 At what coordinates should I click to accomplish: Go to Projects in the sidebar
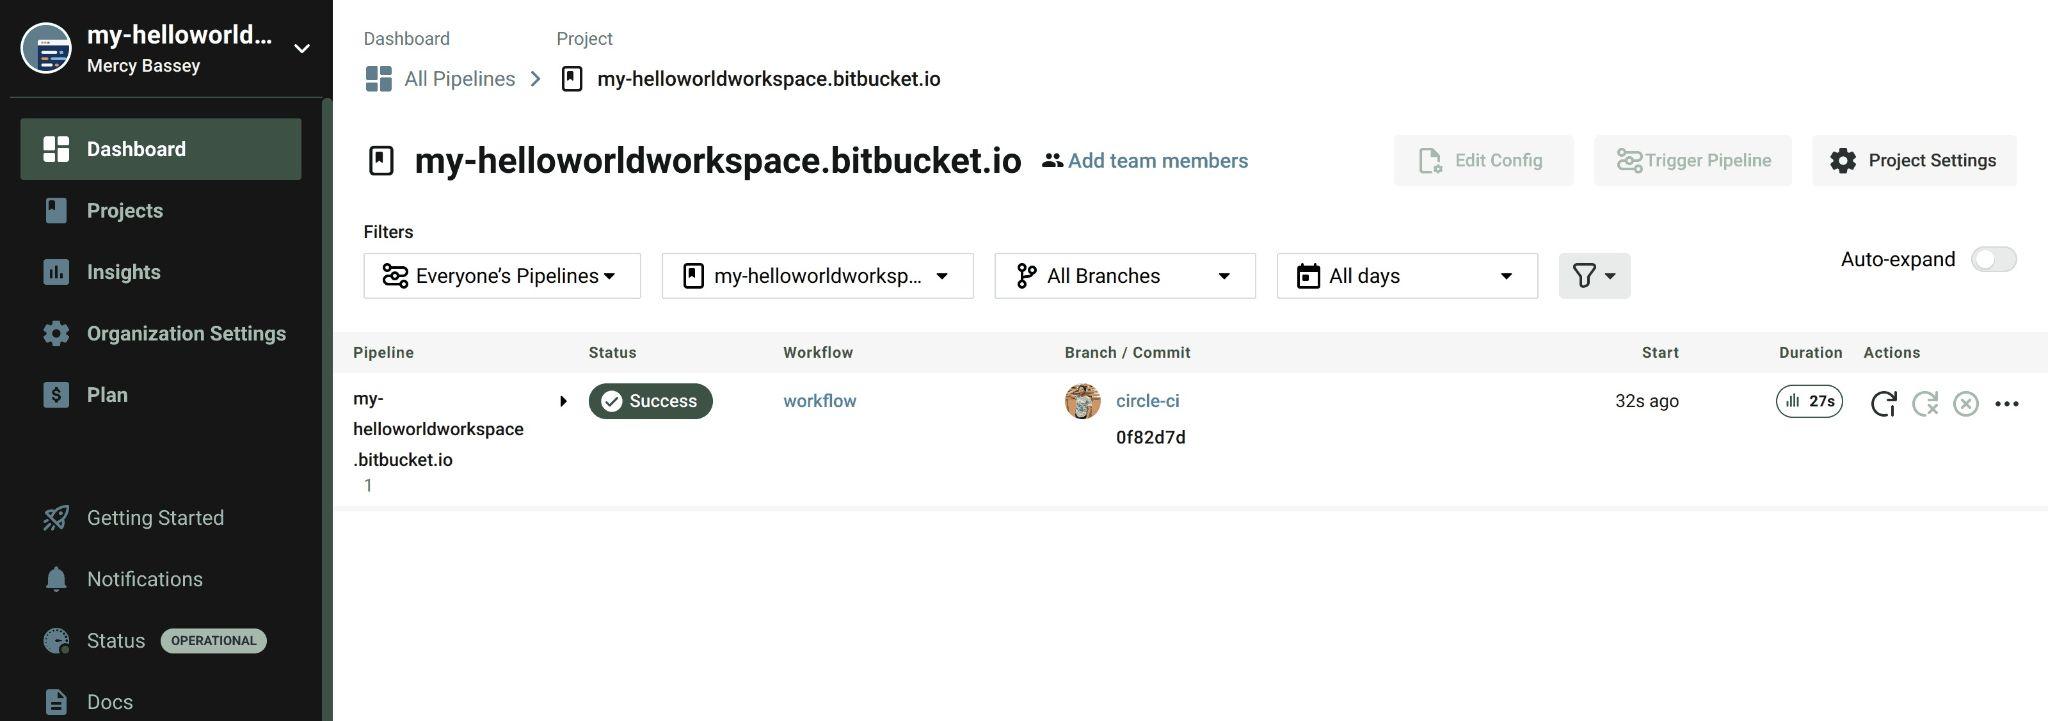pyautogui.click(x=124, y=211)
